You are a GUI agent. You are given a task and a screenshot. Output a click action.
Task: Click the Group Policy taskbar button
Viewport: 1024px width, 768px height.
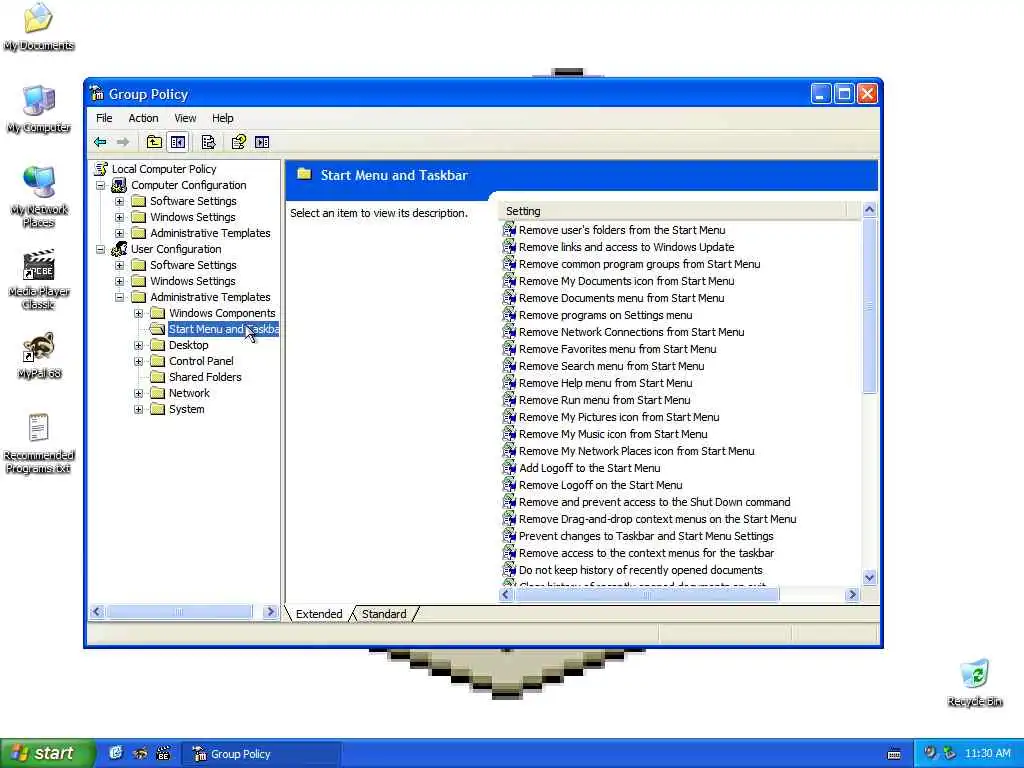pos(261,754)
